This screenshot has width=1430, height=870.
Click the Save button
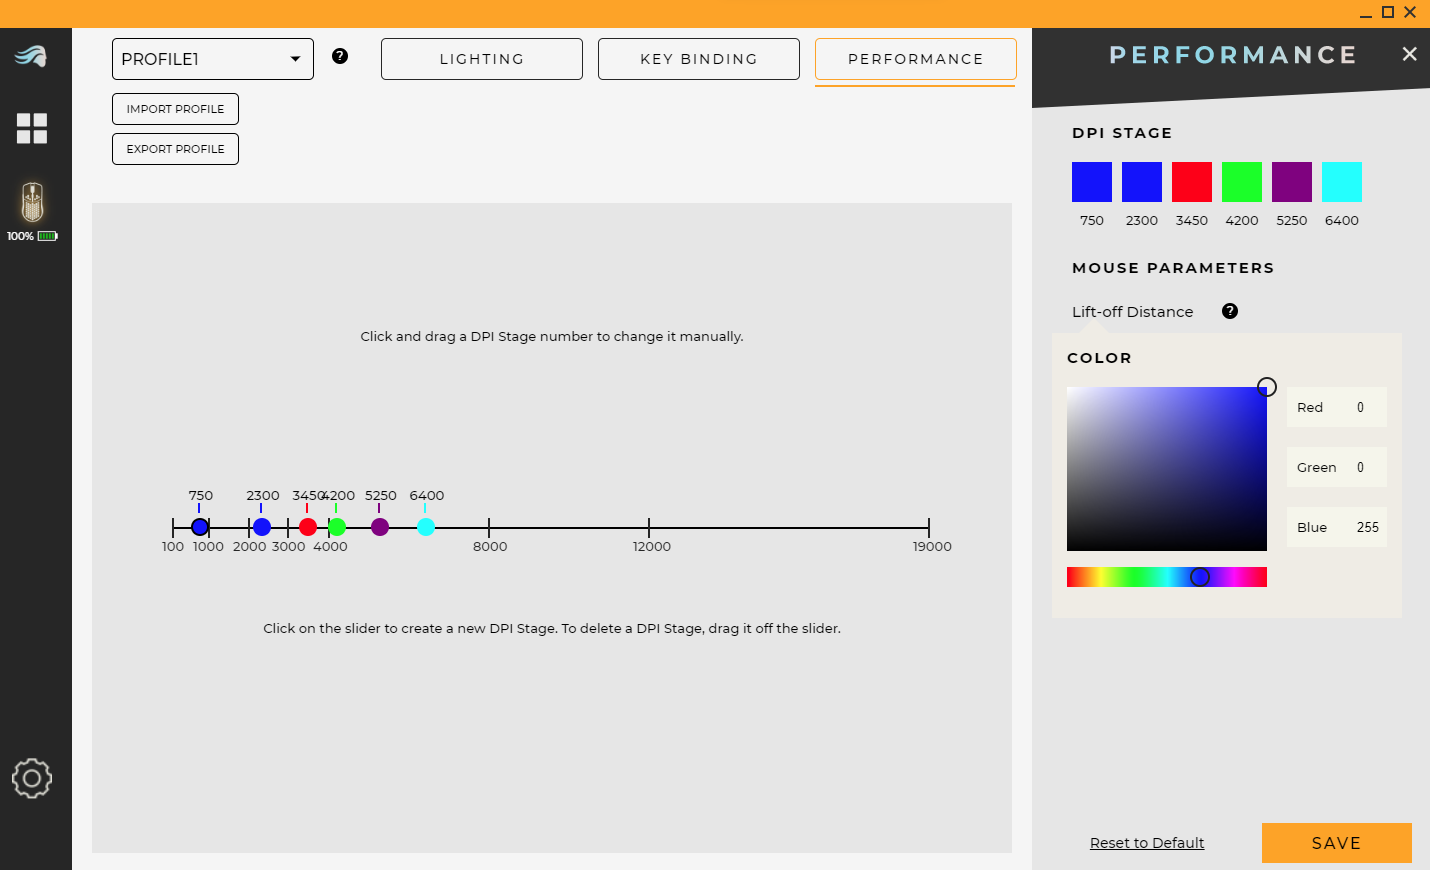click(x=1337, y=843)
